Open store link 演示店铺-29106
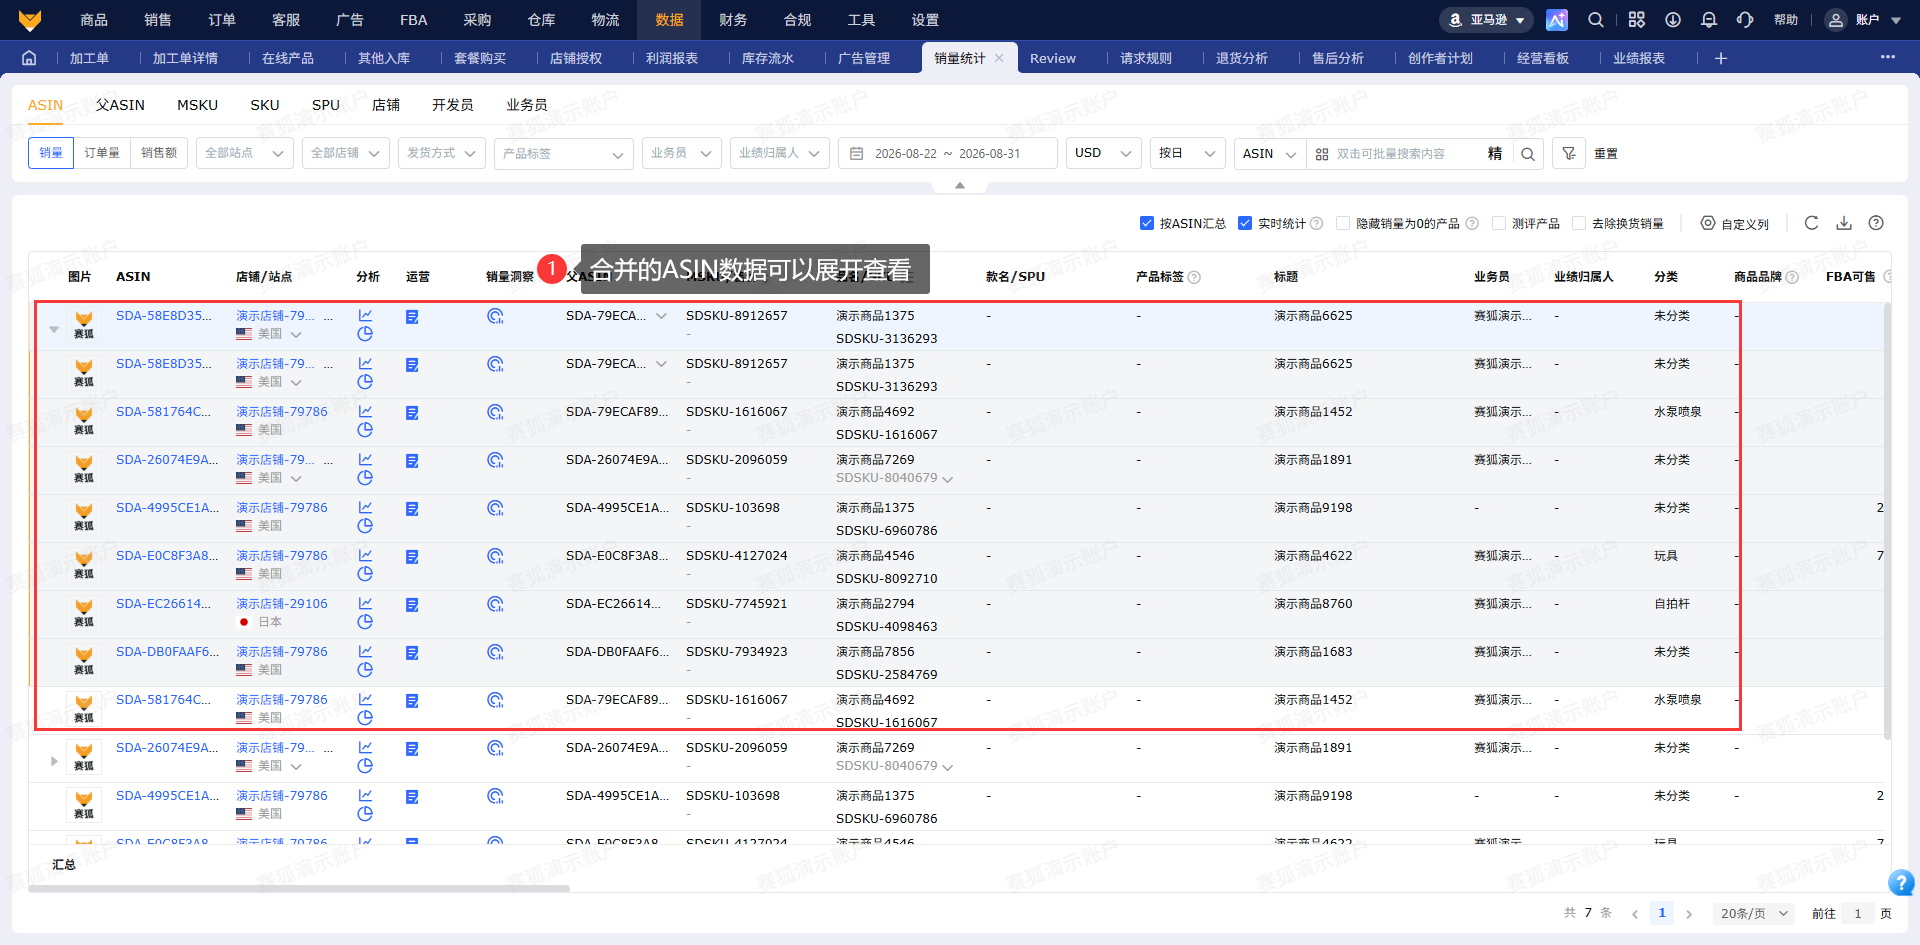1920x945 pixels. (x=282, y=603)
